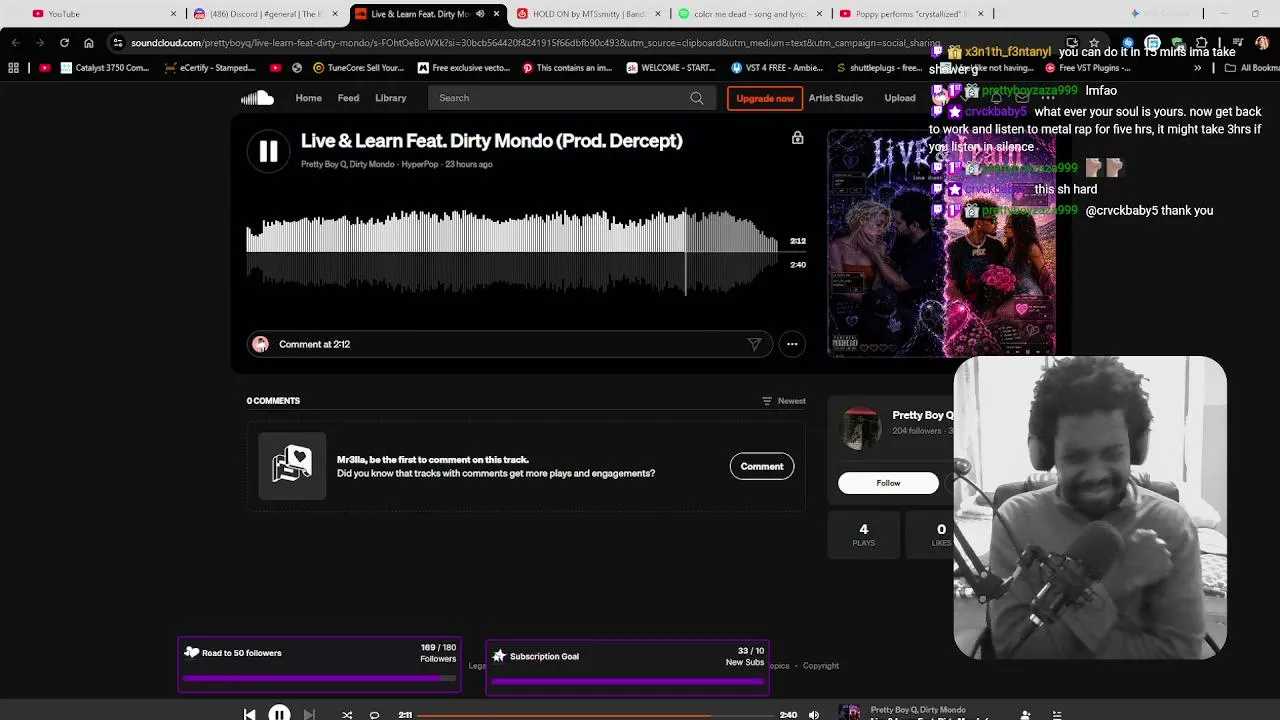
Task: Open the Live & Learn cover artwork
Action: point(941,244)
